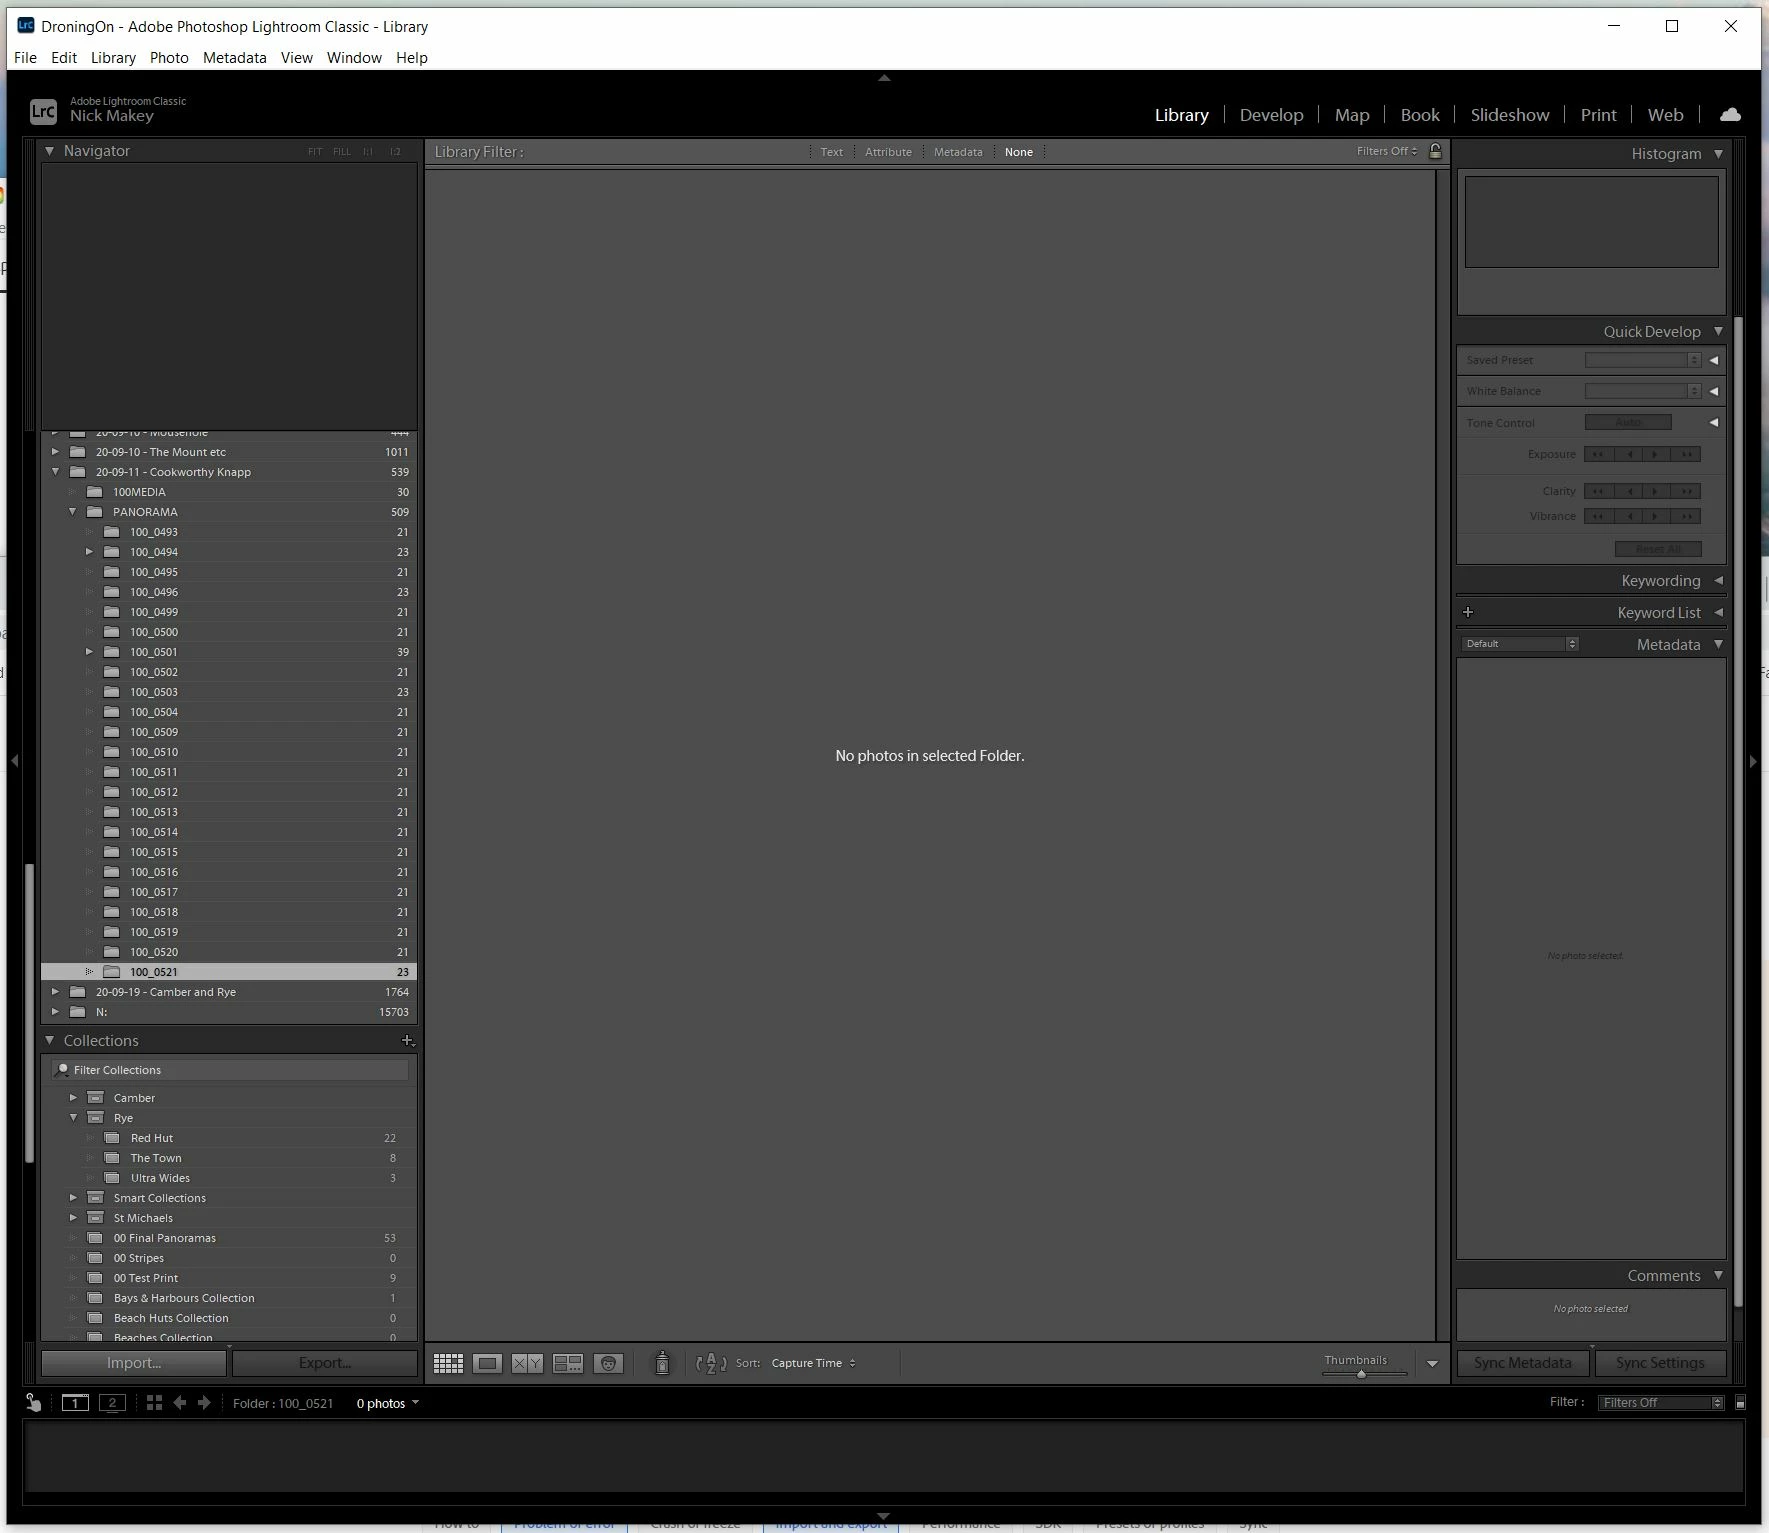1769x1533 pixels.
Task: Open Survey view icon
Action: [x=568, y=1363]
